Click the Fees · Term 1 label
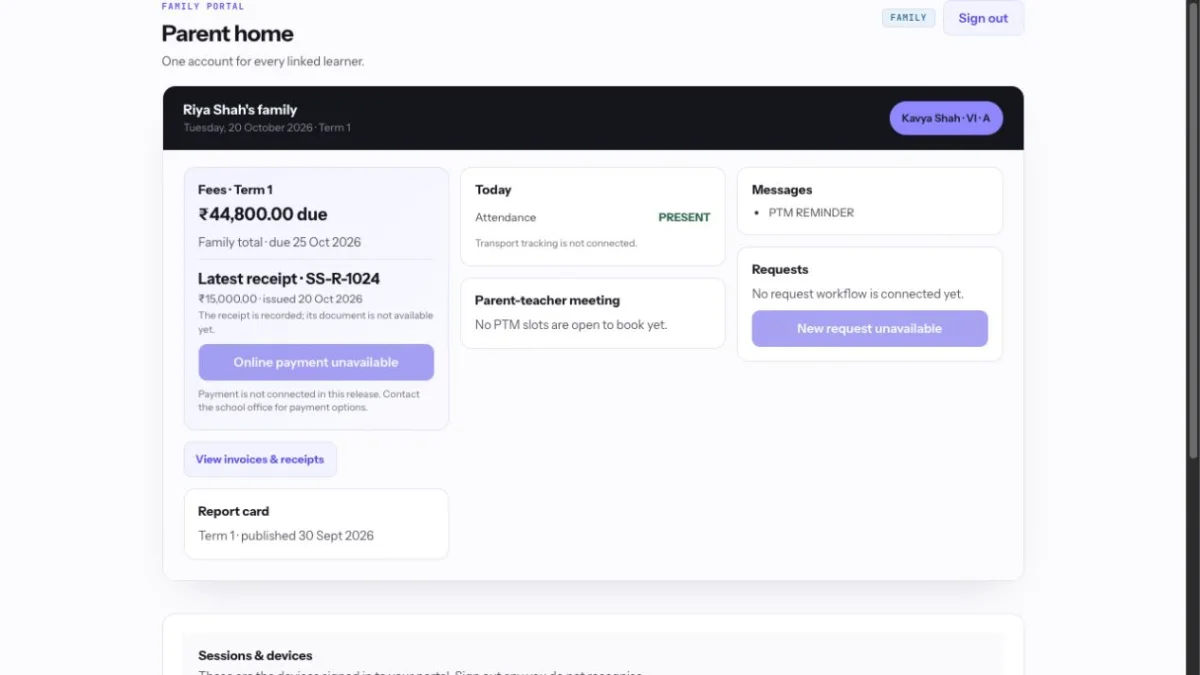The image size is (1200, 675). 235,190
